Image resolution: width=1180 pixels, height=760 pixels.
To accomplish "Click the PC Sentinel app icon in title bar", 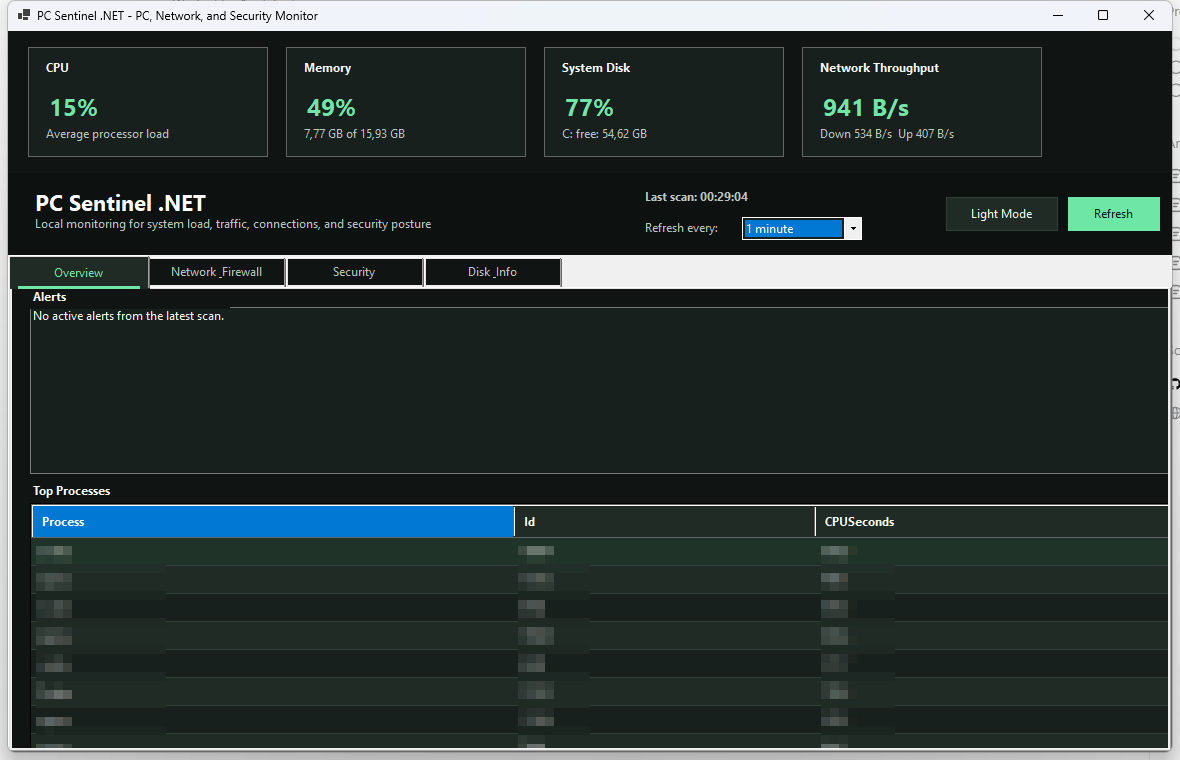I will coord(23,15).
